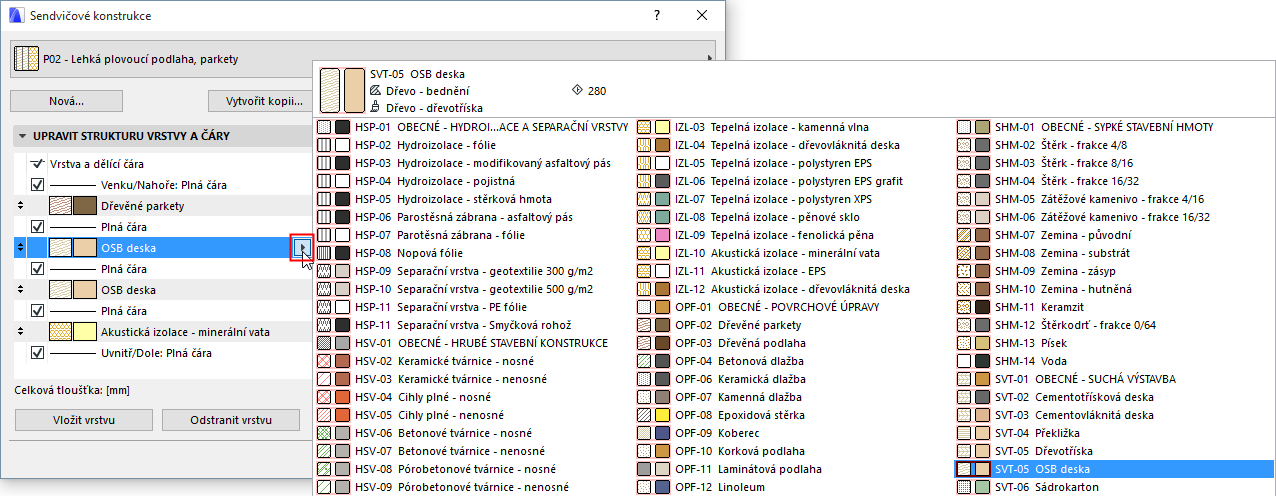Choose HSP-06 Parotěsná zábrana - asfaltový pás
The image size is (1276, 496).
pyautogui.click(x=472, y=217)
